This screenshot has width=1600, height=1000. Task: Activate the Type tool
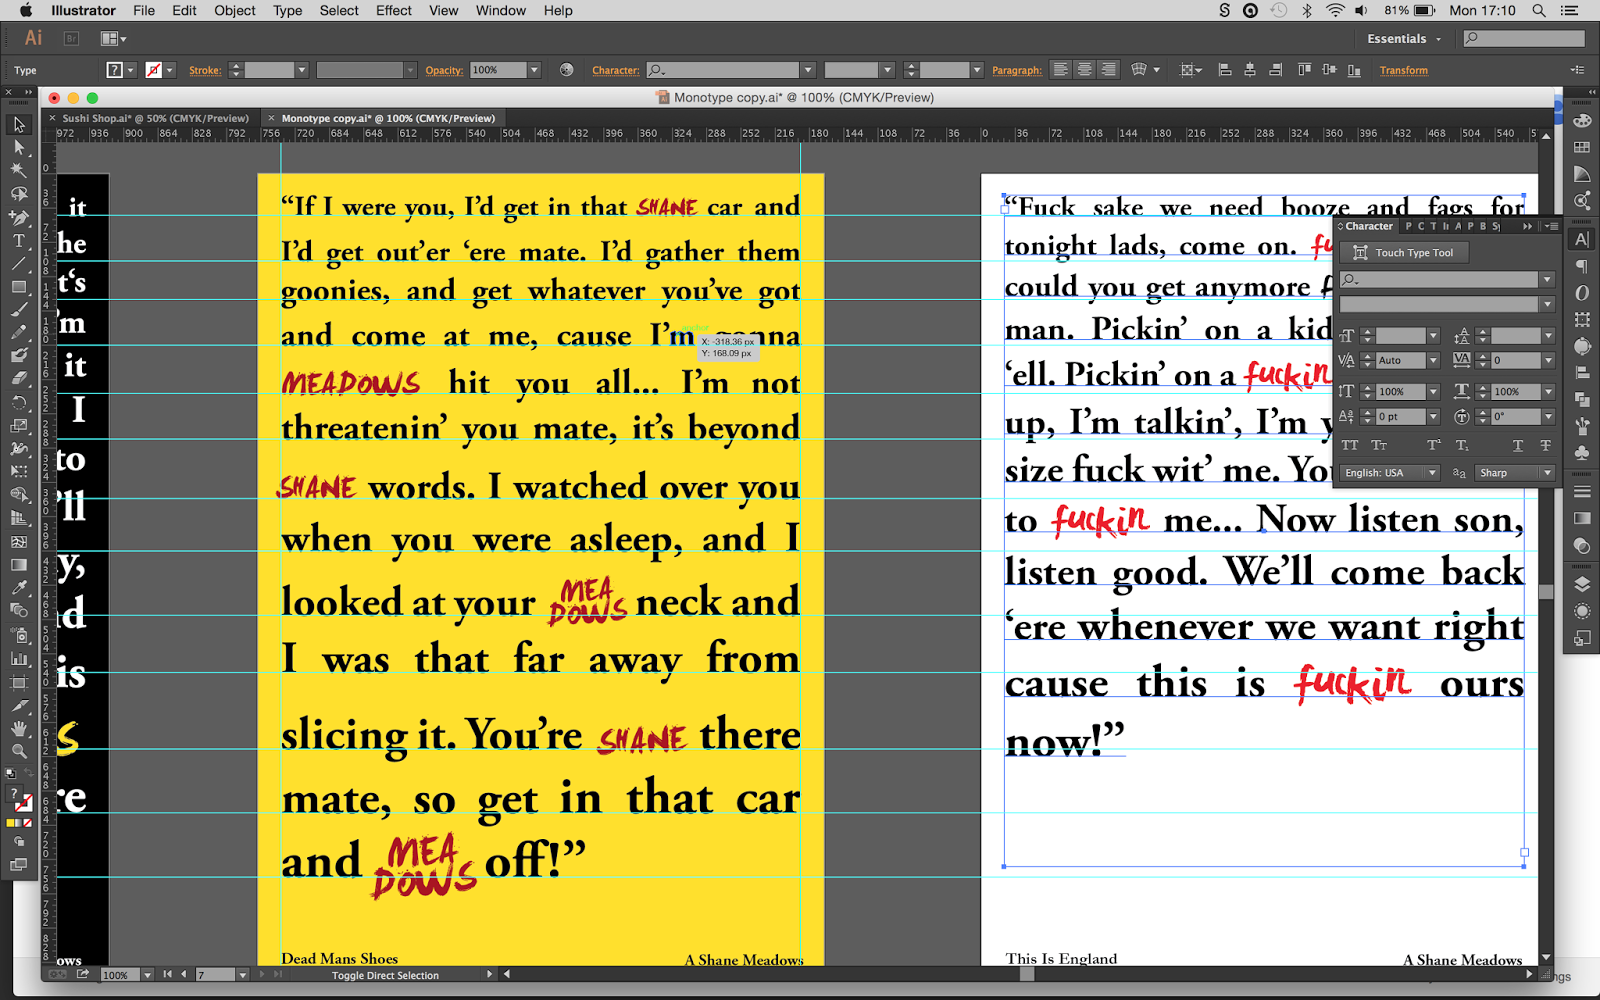pos(19,241)
